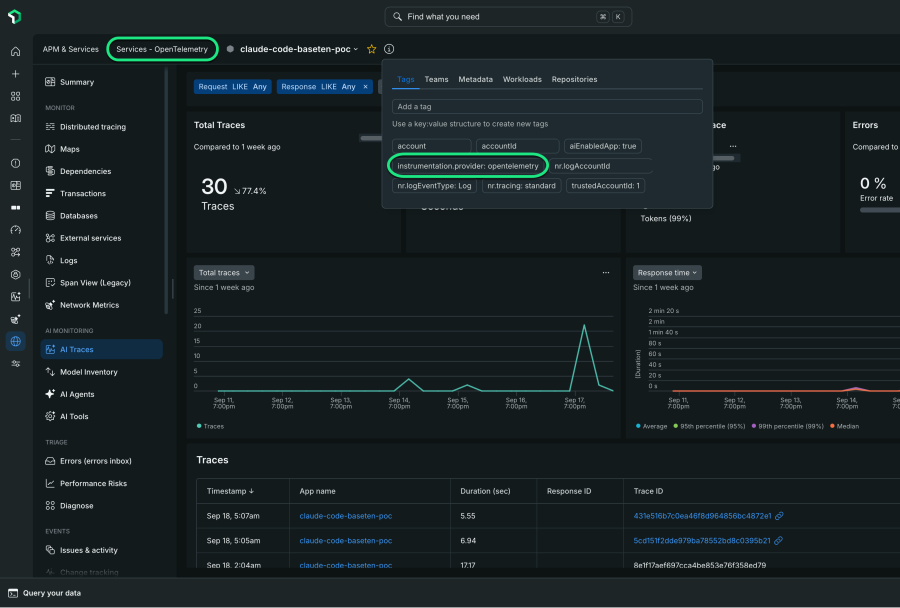Click the Response ID column header
The width and height of the screenshot is (900, 608).
(x=569, y=491)
